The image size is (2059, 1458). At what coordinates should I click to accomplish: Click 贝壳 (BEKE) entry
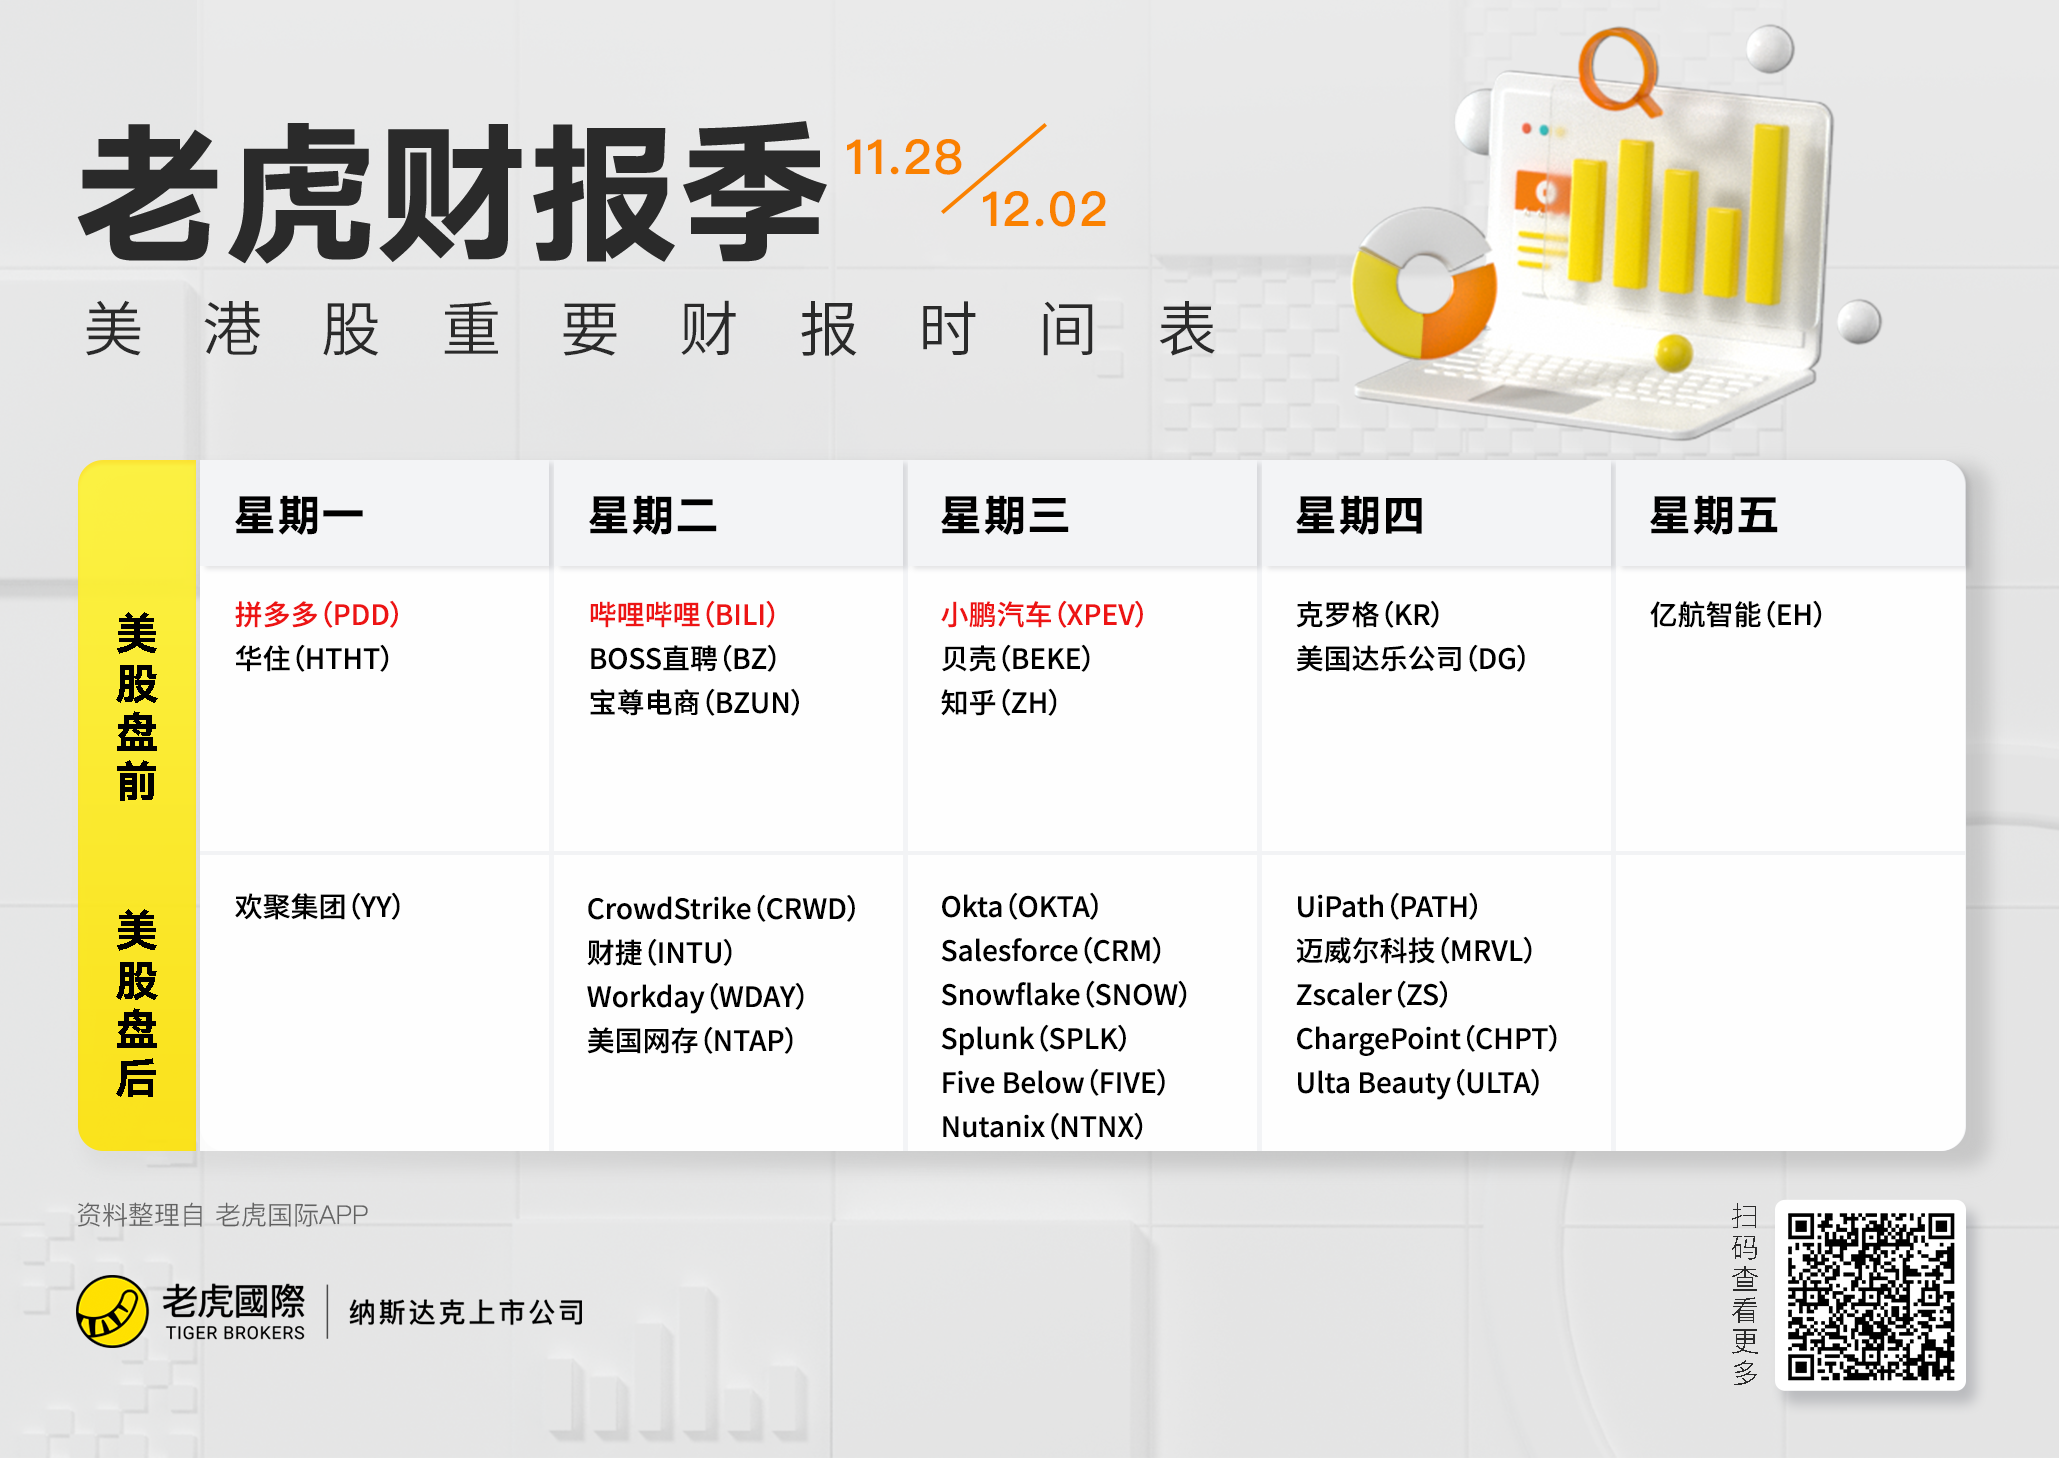pos(1016,658)
